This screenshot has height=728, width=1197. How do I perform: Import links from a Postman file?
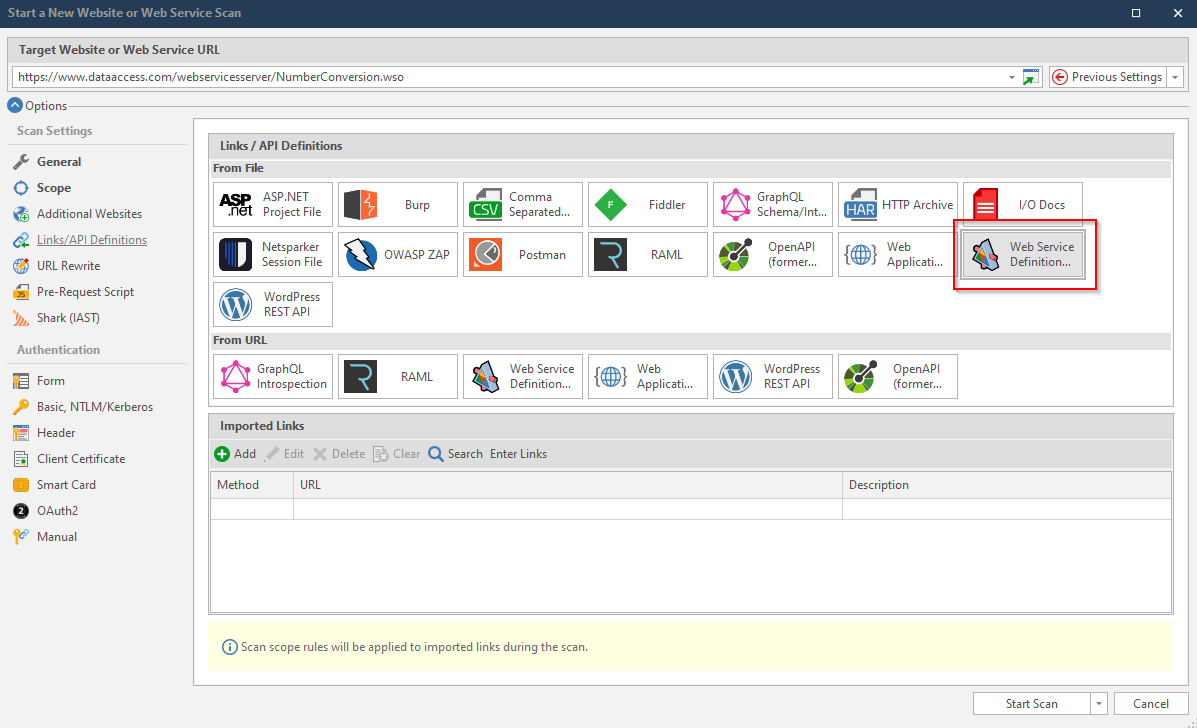tap(522, 254)
